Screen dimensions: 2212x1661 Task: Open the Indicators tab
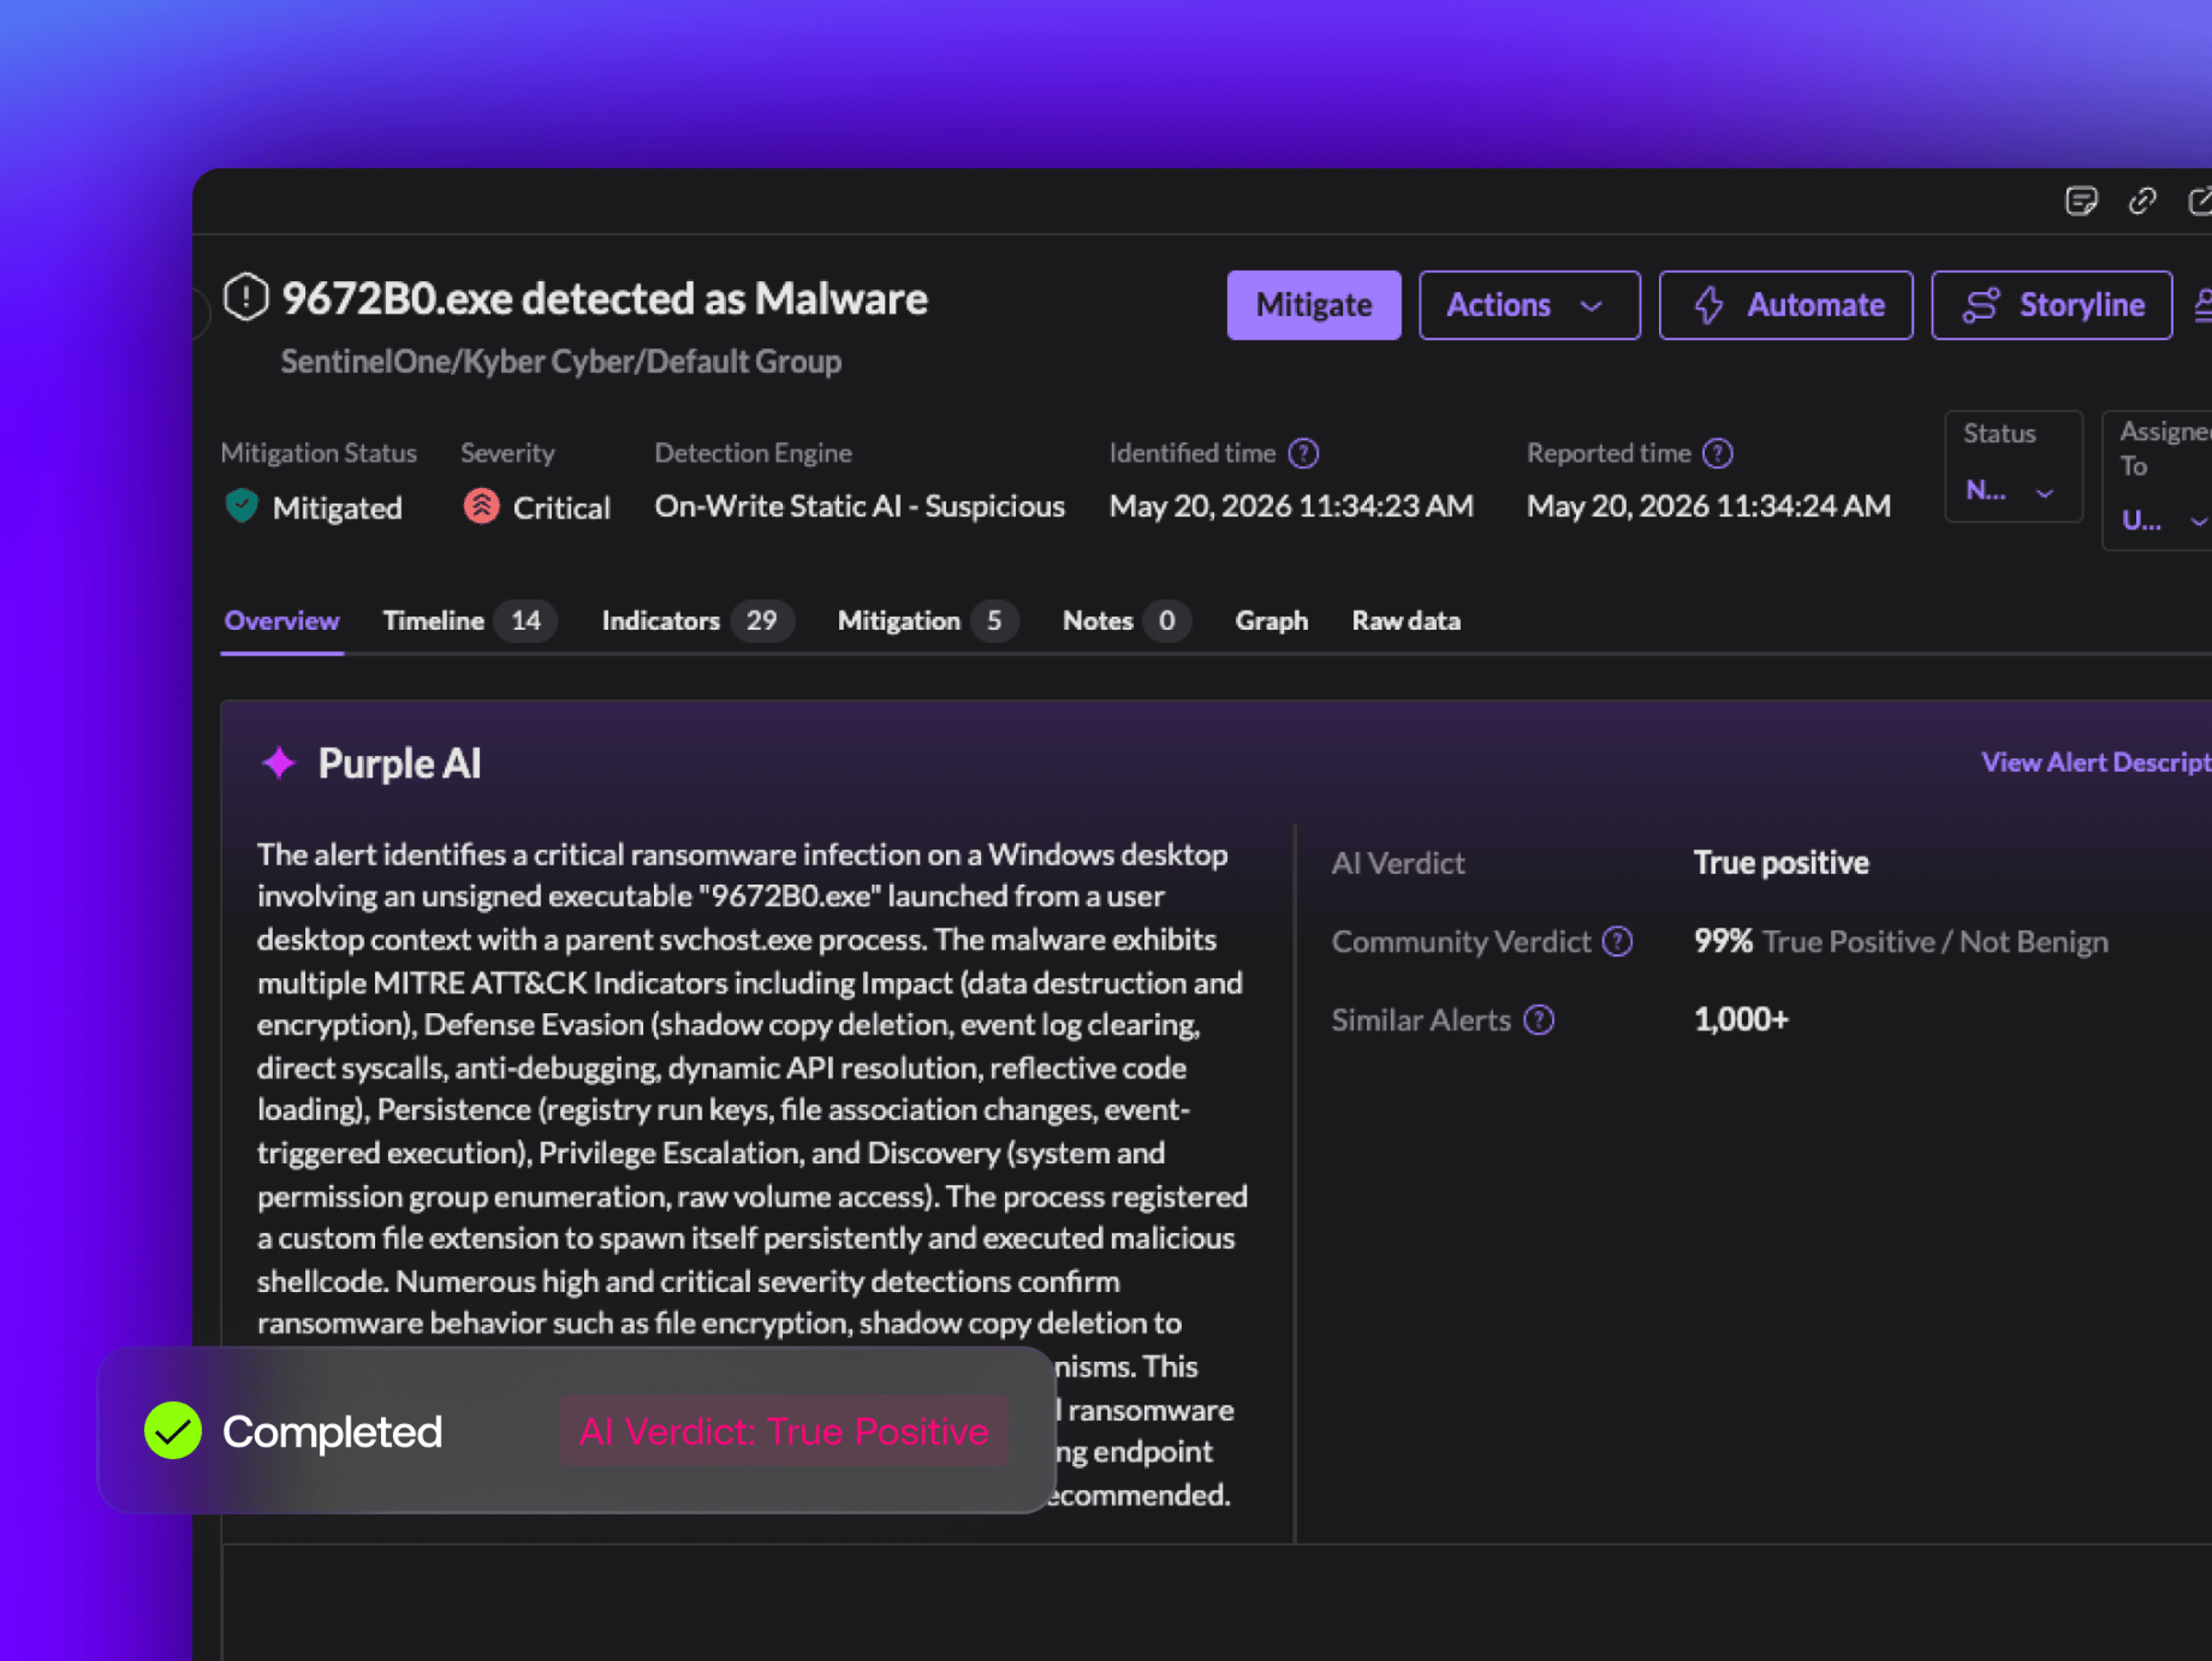point(697,621)
